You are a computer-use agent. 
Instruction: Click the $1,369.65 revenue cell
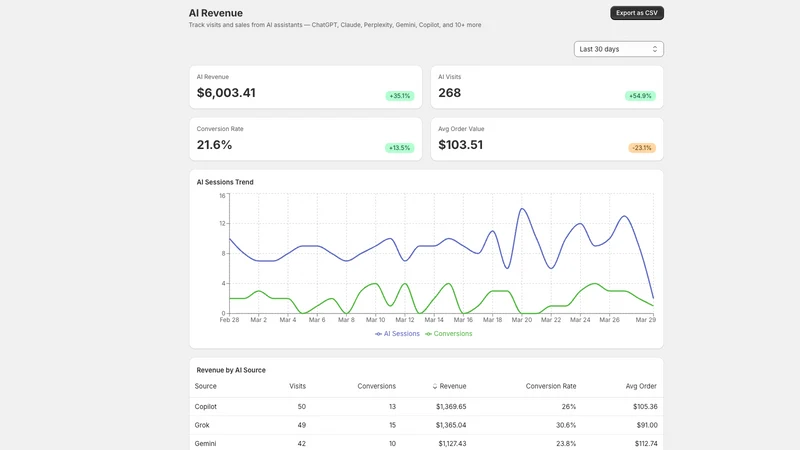point(451,407)
